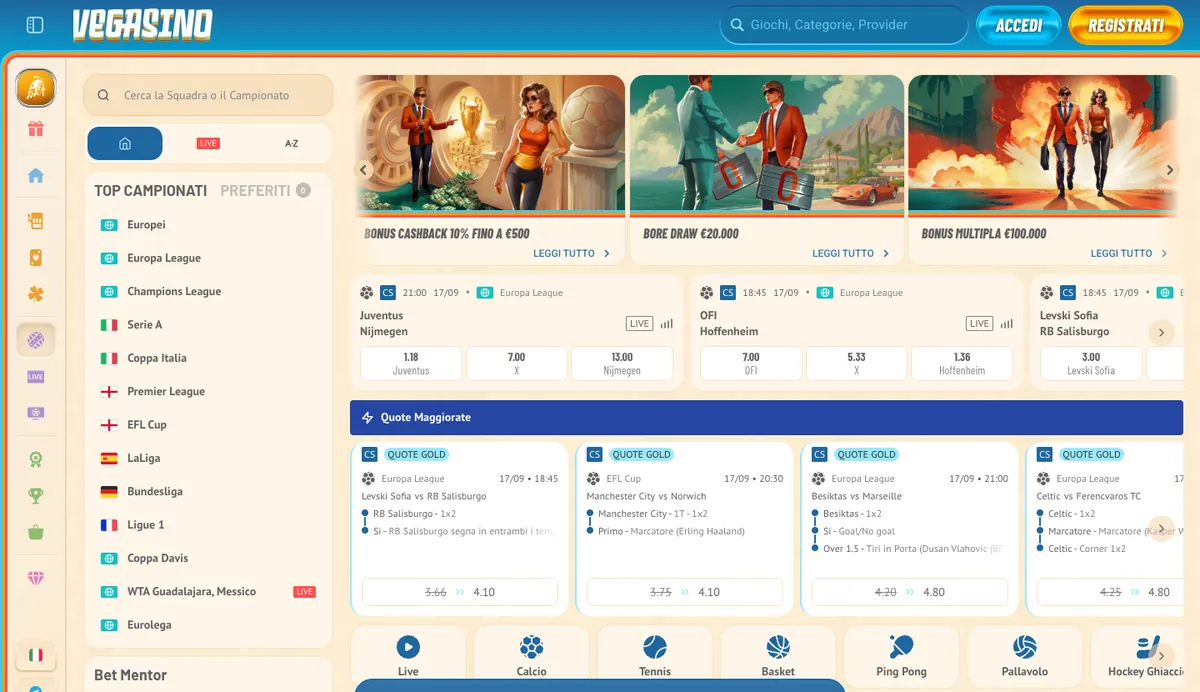The image size is (1200, 692).
Task: Switch to the home tab in sports panel
Action: (125, 143)
